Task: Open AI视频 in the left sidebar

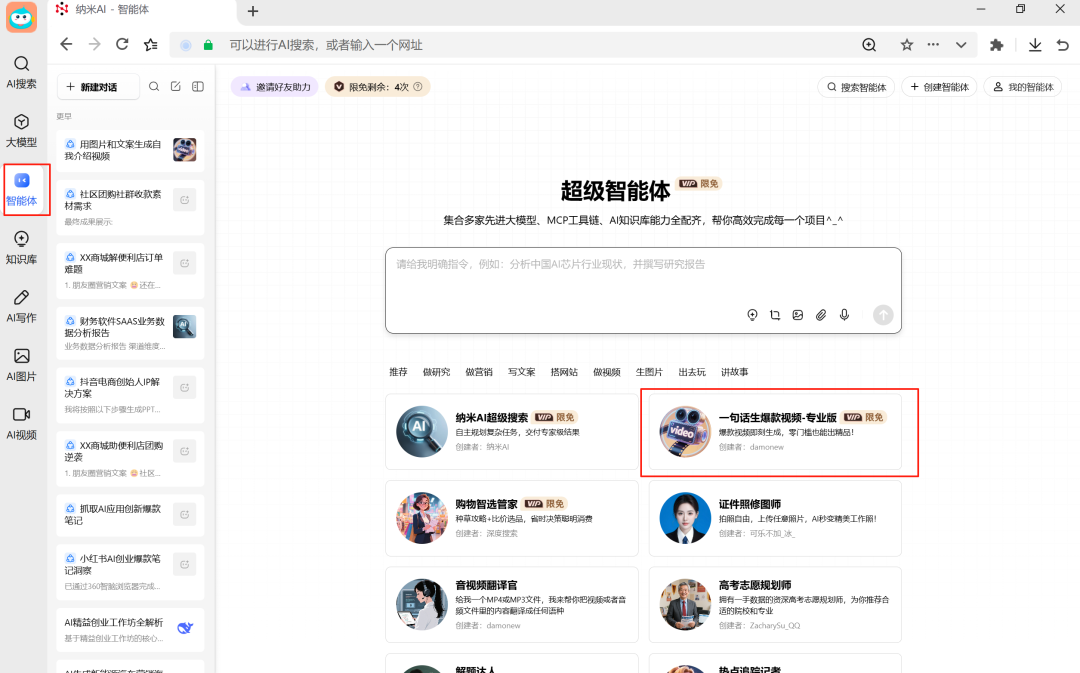Action: [x=21, y=424]
